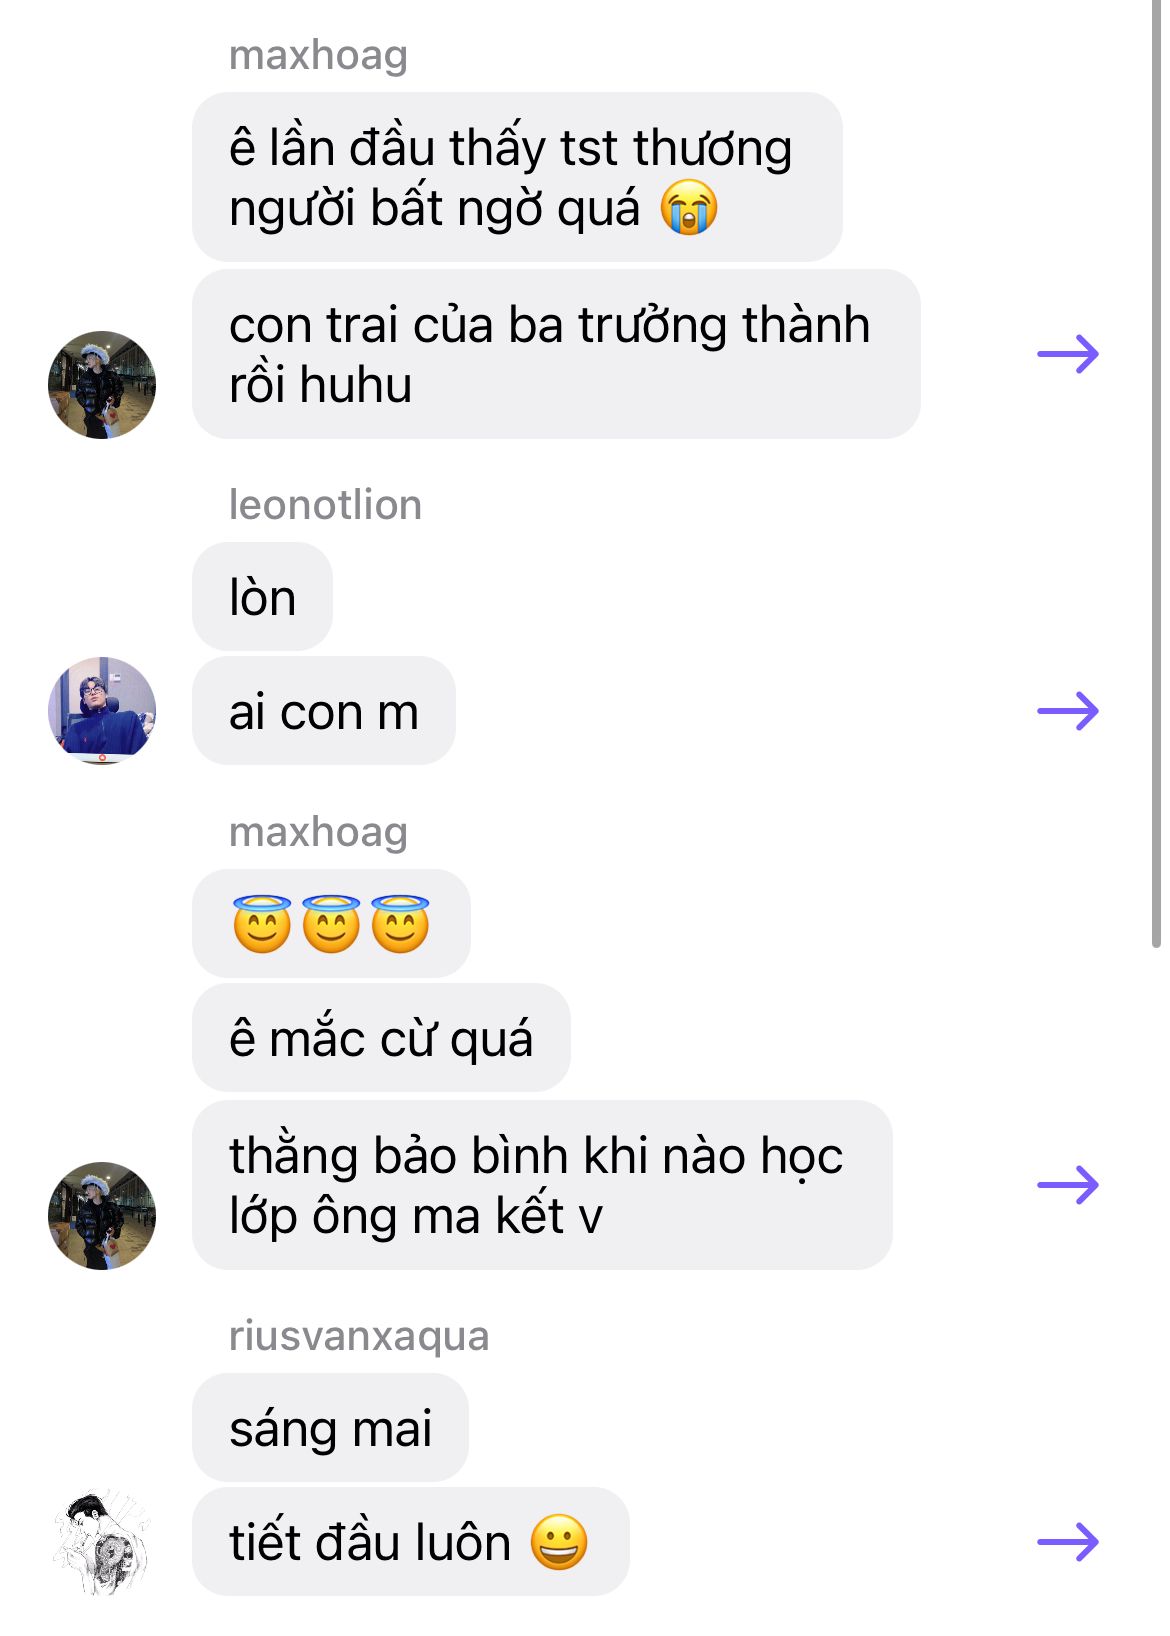Open the leonotlion username label
Screen dimensions: 1170x1636
click(x=325, y=505)
